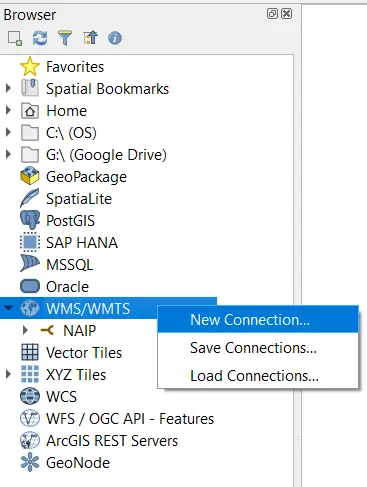The height and width of the screenshot is (487, 367).
Task: Click the Vector Tiles grid icon
Action: point(30,352)
